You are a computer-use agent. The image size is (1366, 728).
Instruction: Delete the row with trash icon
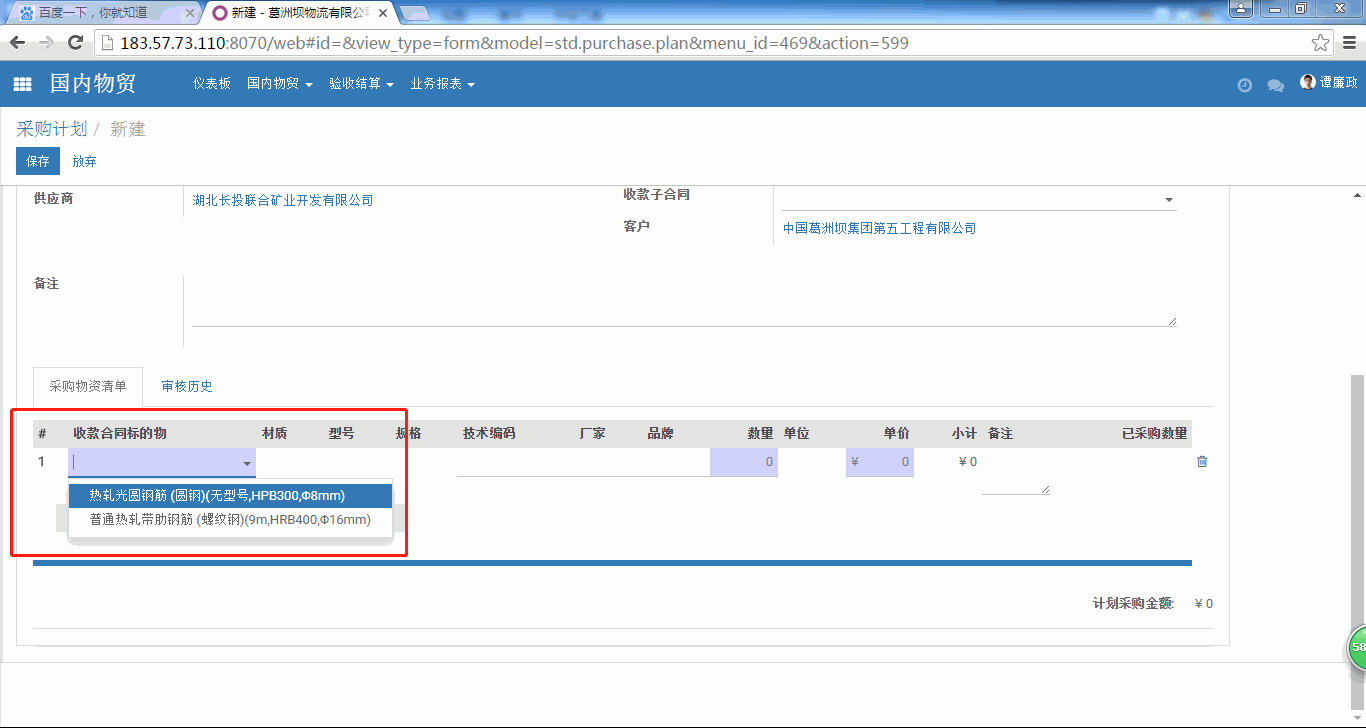point(1202,462)
